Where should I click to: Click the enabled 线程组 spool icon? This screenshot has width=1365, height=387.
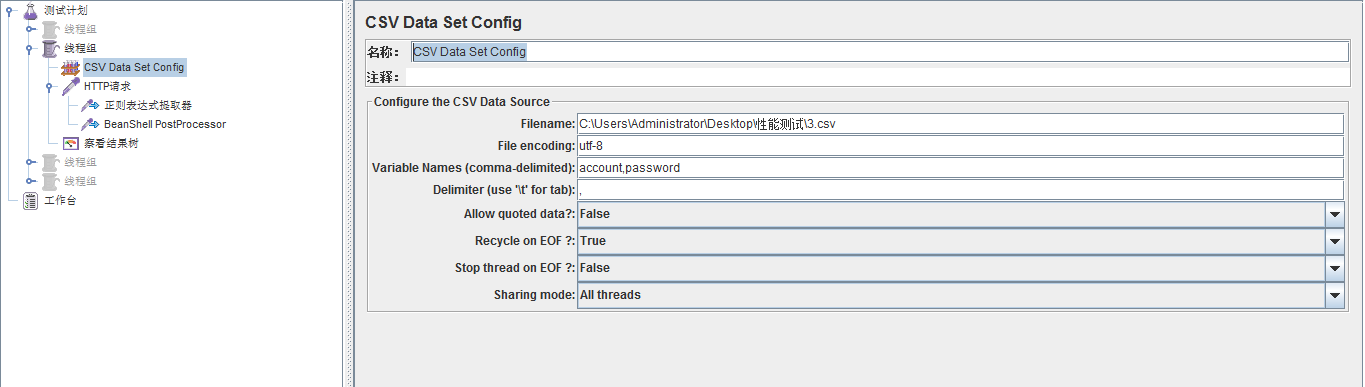[x=50, y=48]
